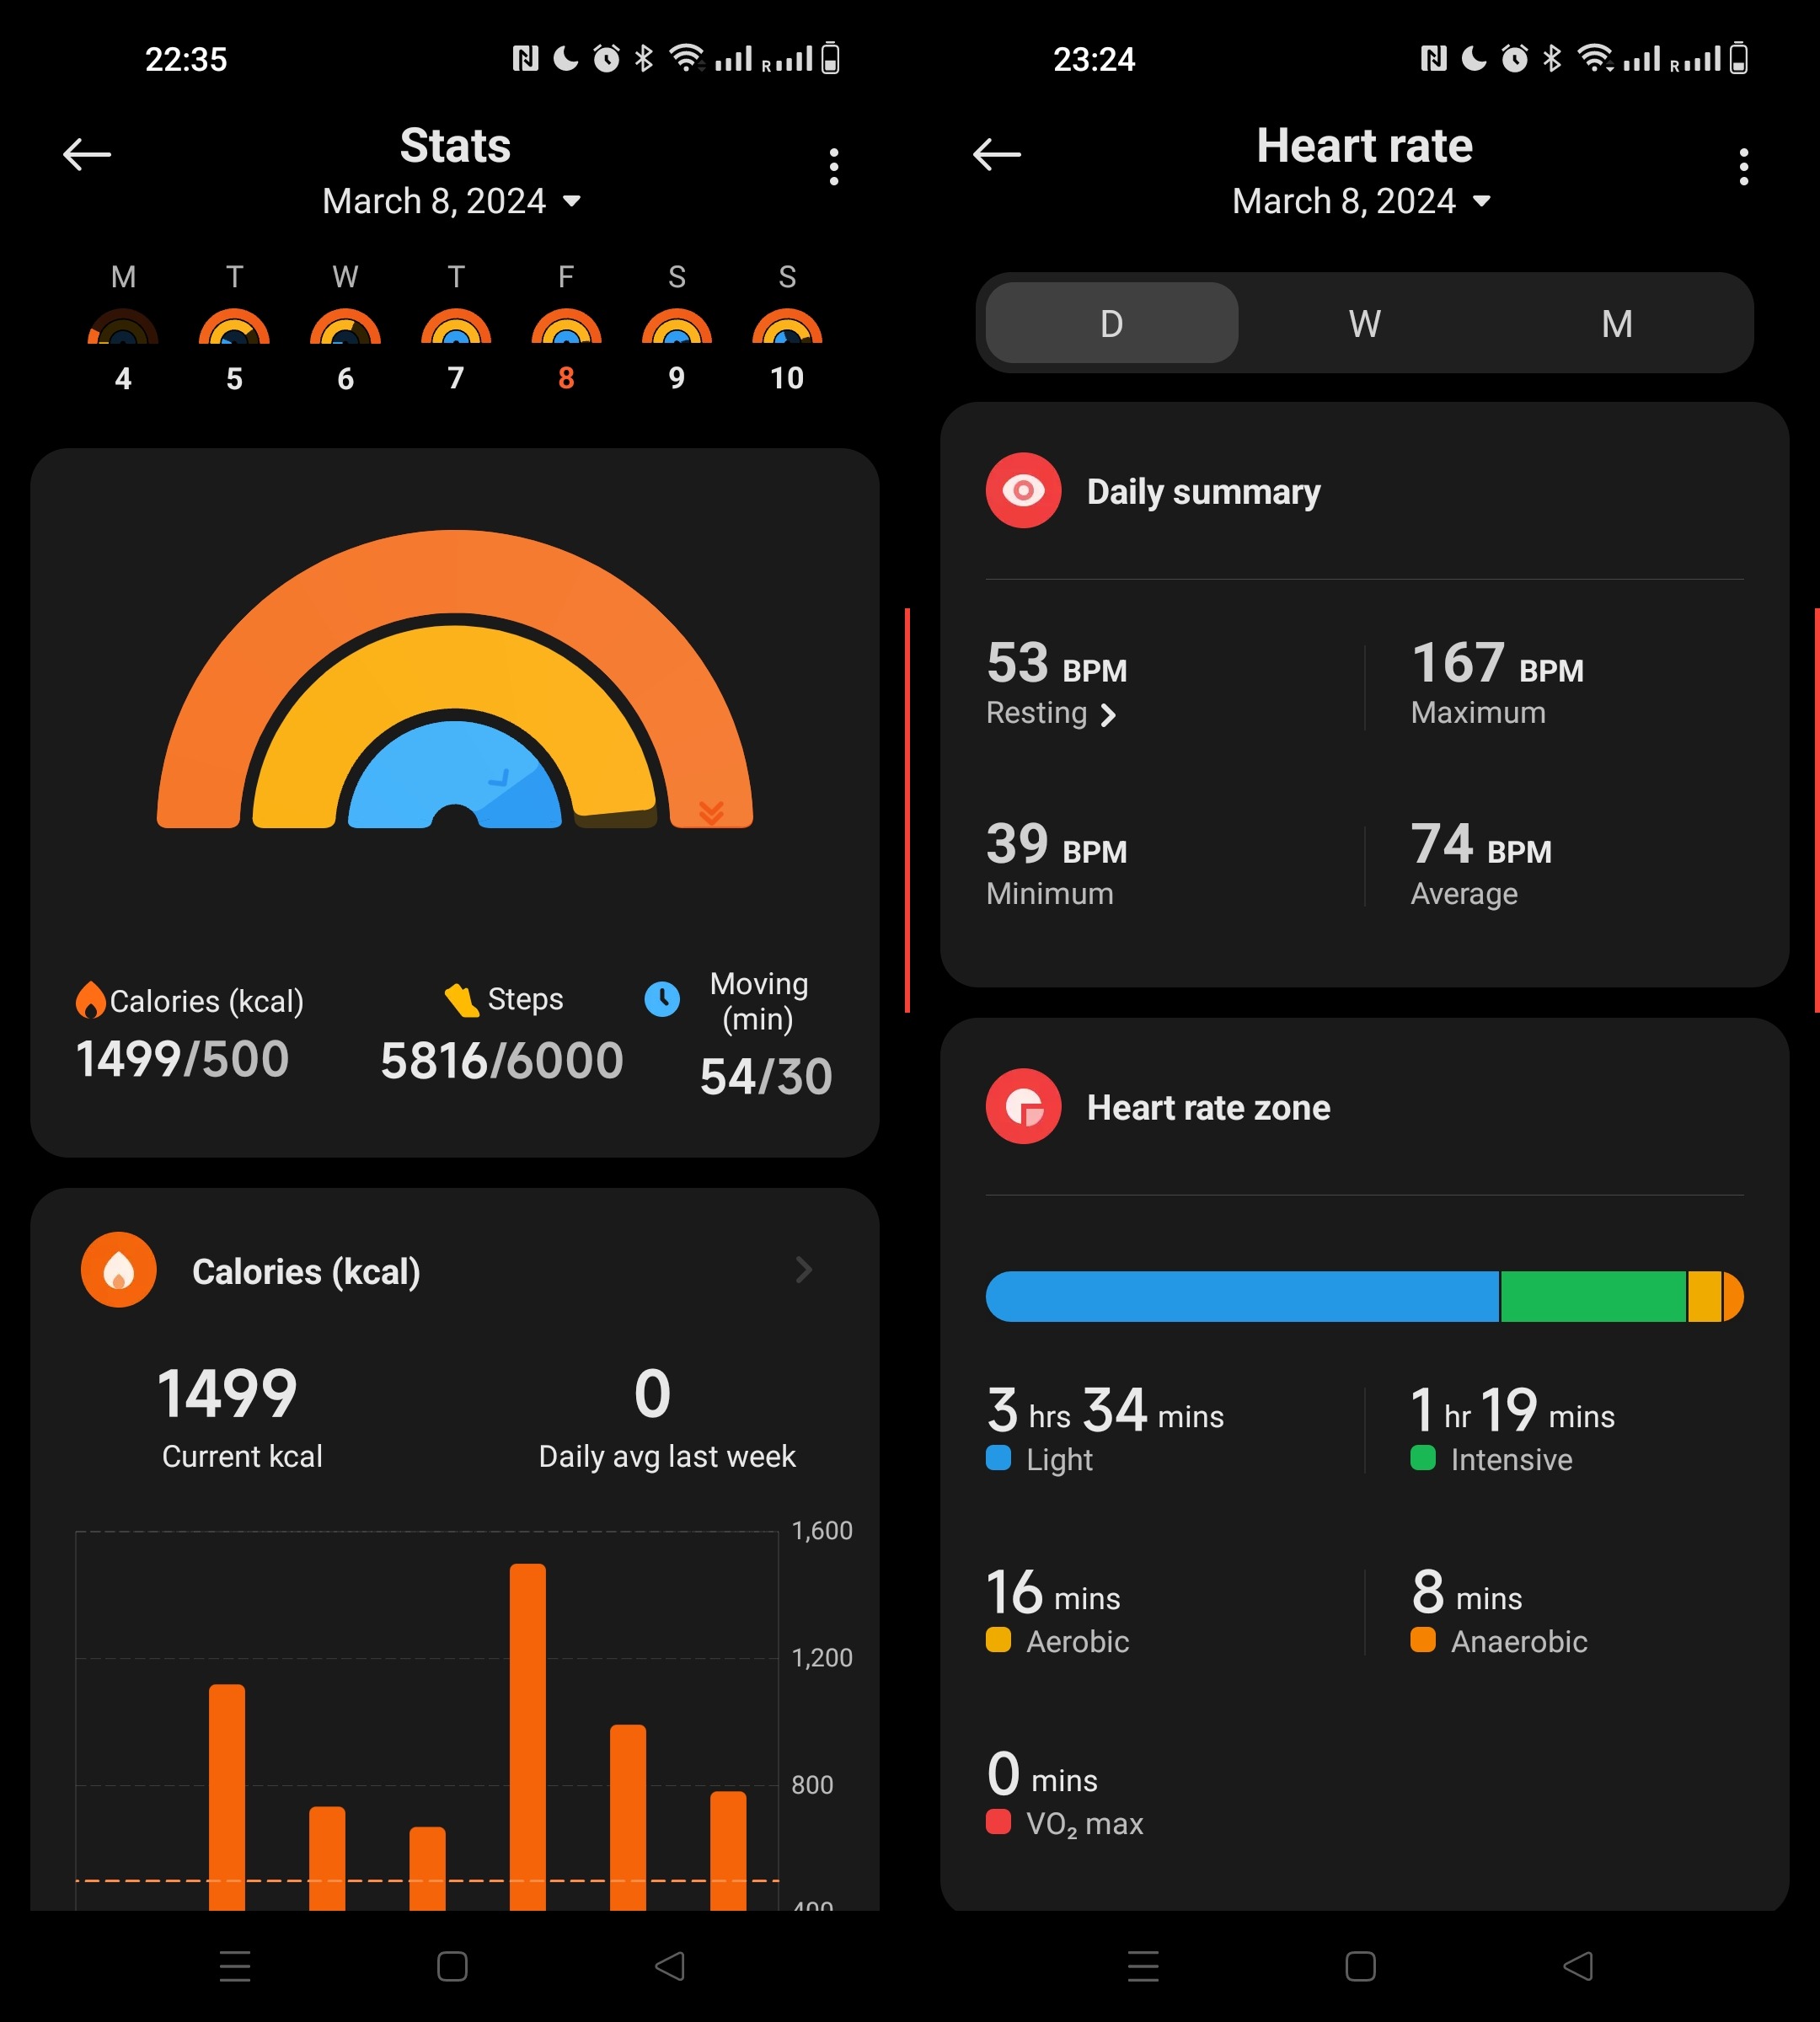Click the back arrow on Stats screen
Screen dimensions: 1820x2022
pos(89,154)
